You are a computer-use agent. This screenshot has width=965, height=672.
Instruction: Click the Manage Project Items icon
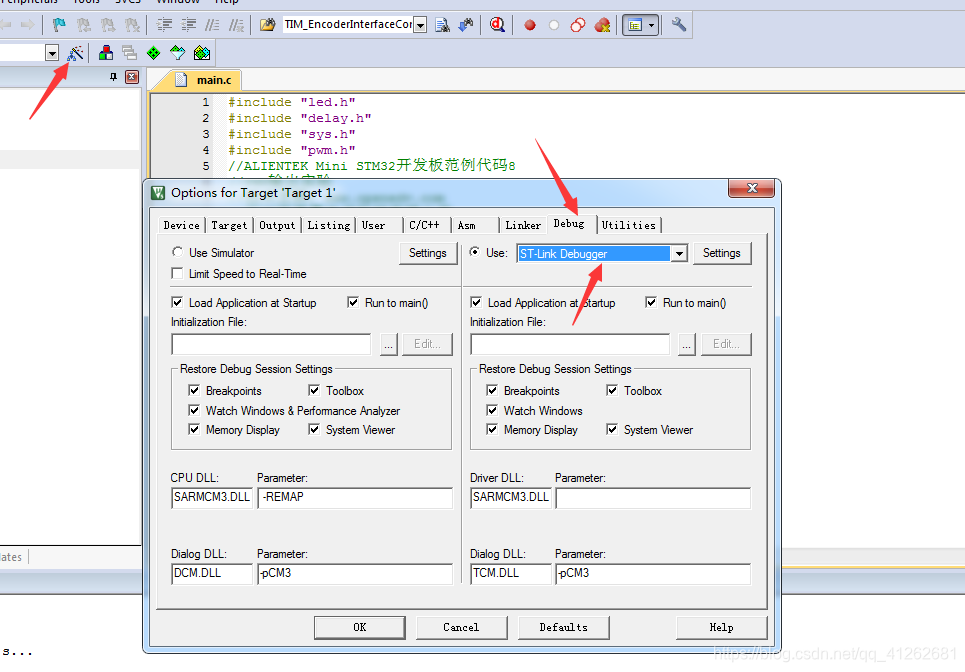[x=106, y=53]
